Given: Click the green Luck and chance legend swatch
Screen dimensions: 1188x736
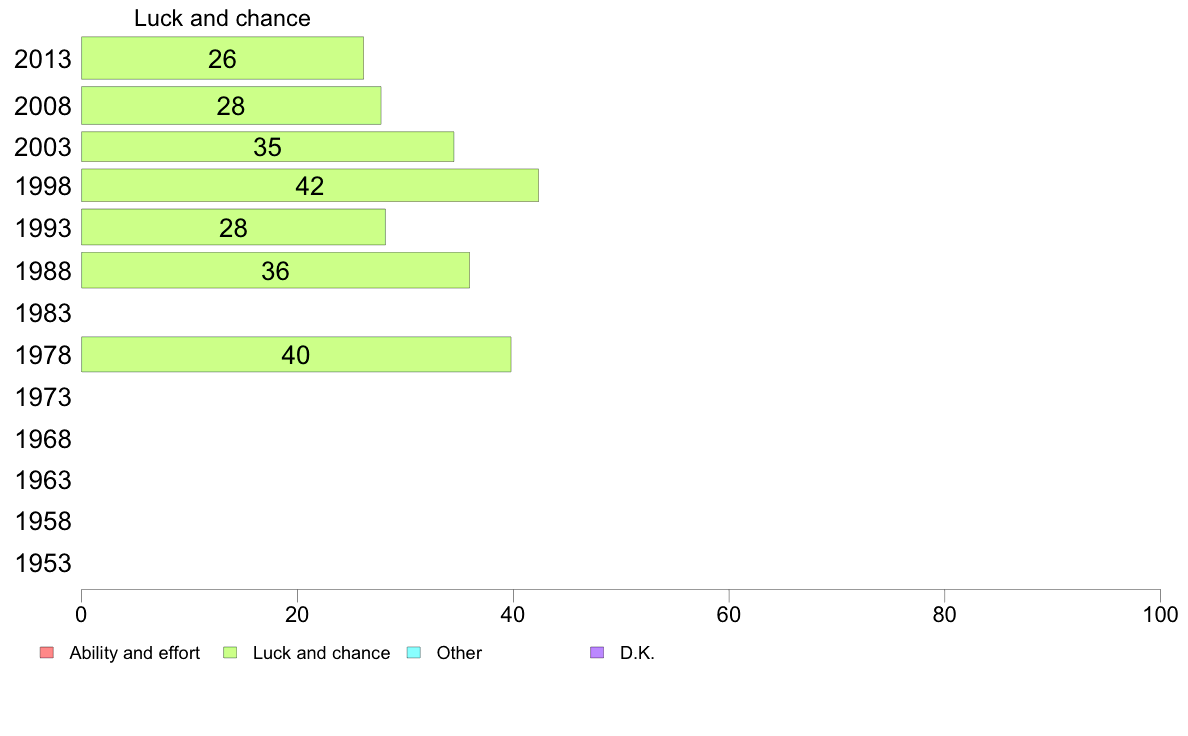Looking at the screenshot, I should coord(230,653).
